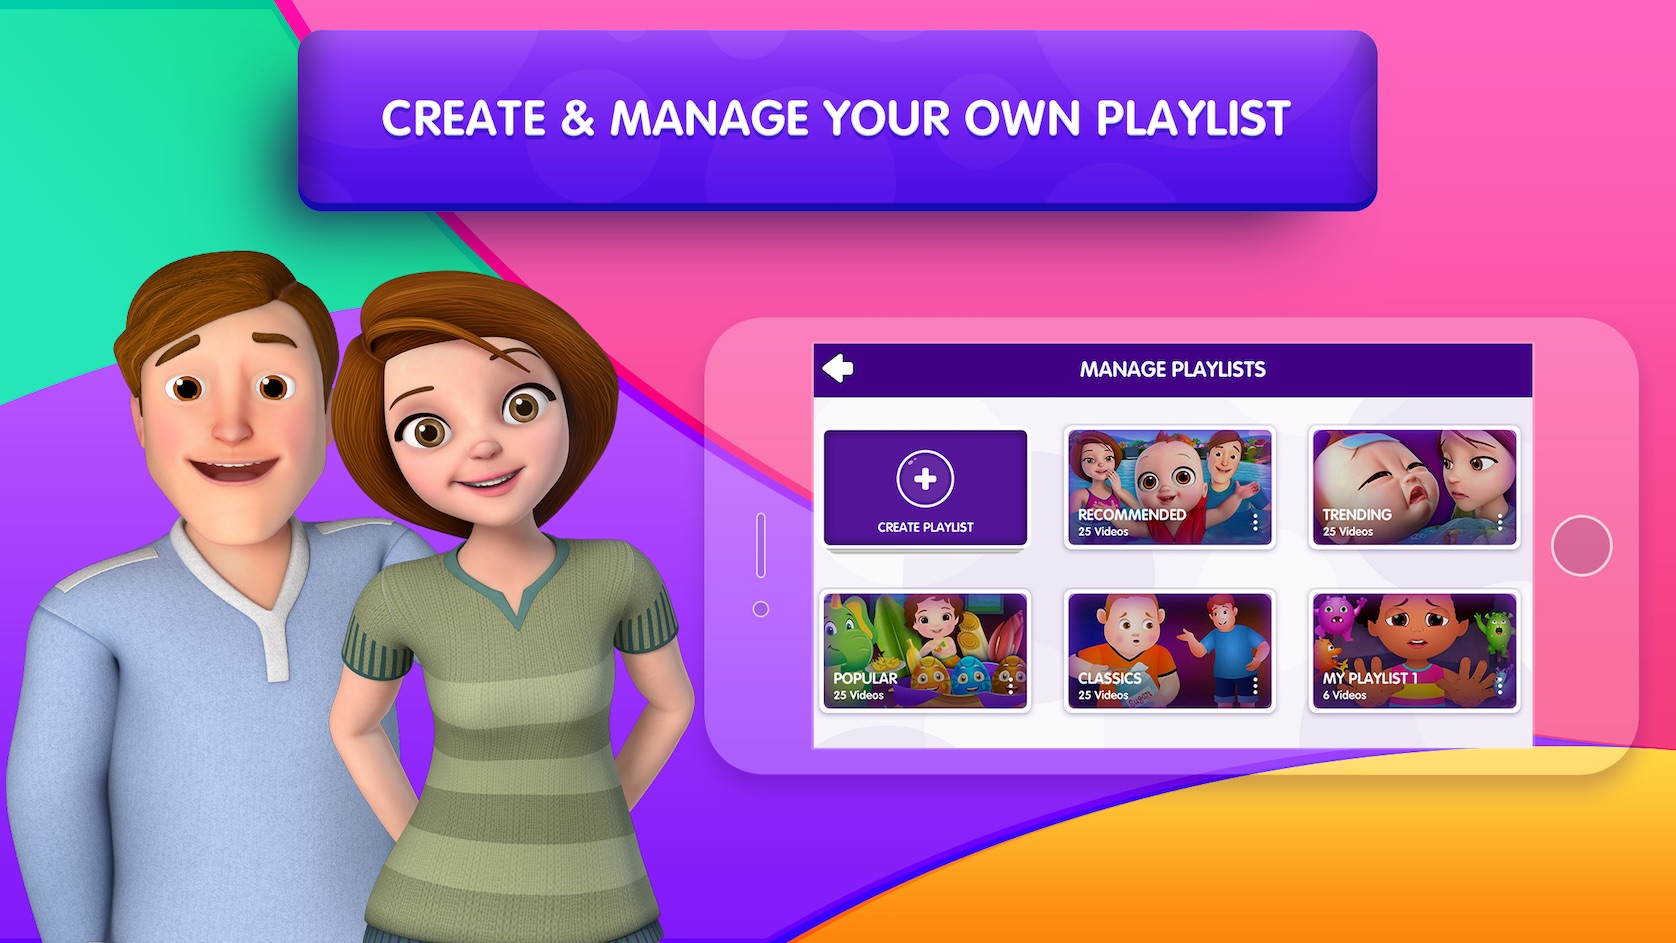Open the Popular playlist thumbnail
The image size is (1676, 943).
coord(925,651)
